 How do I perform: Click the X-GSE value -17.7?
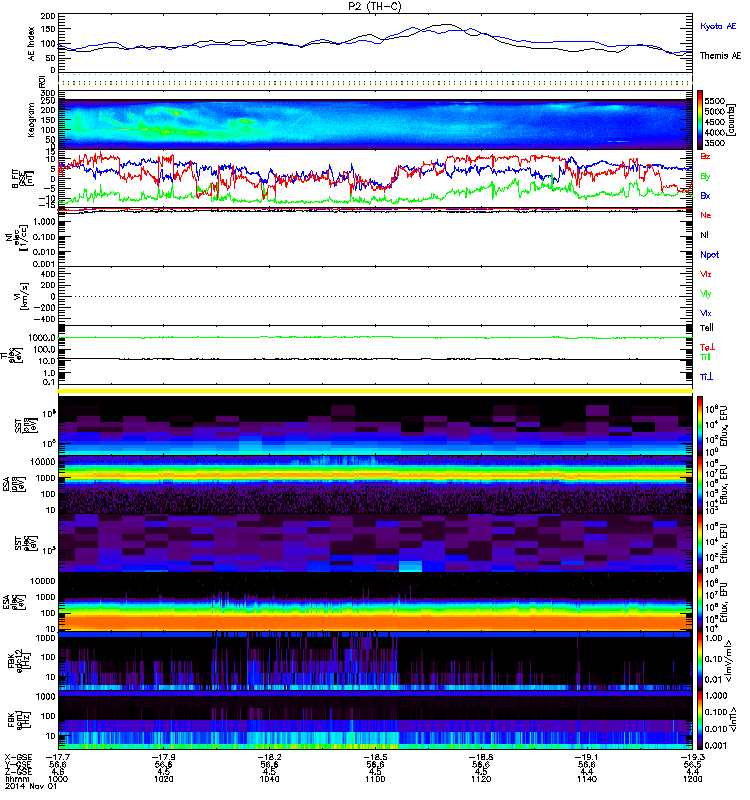point(58,757)
